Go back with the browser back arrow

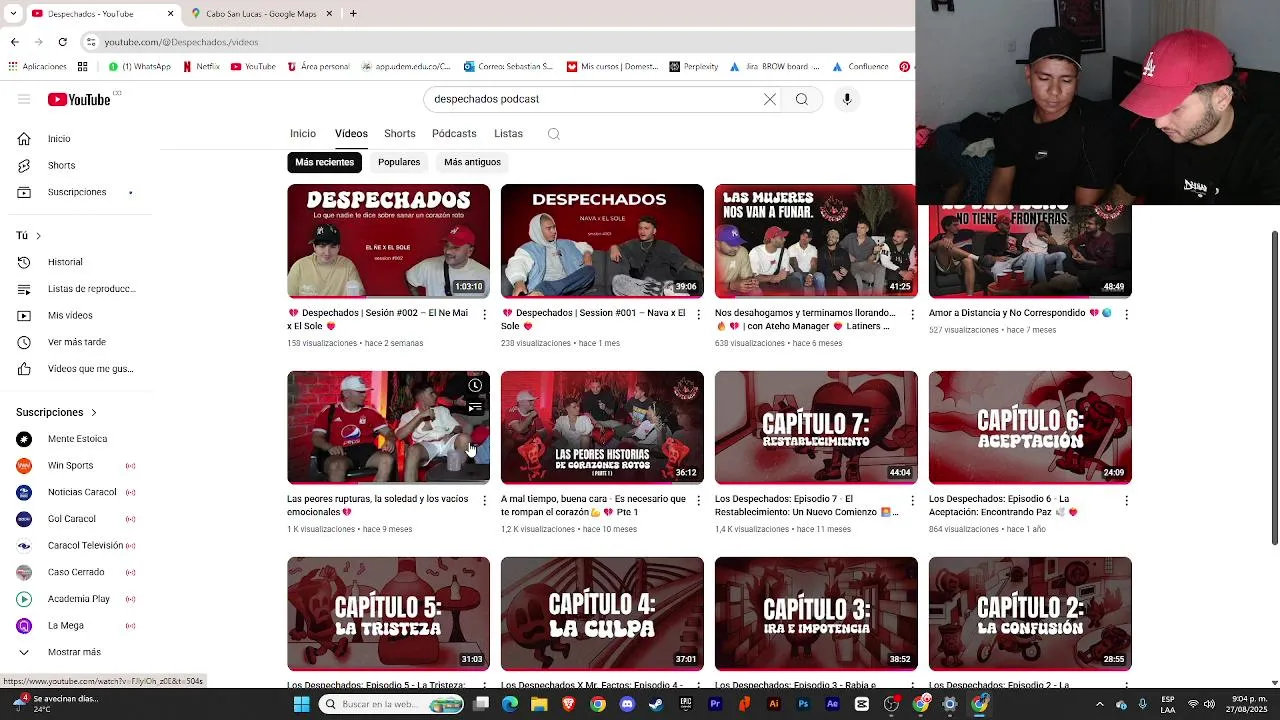click(x=14, y=42)
